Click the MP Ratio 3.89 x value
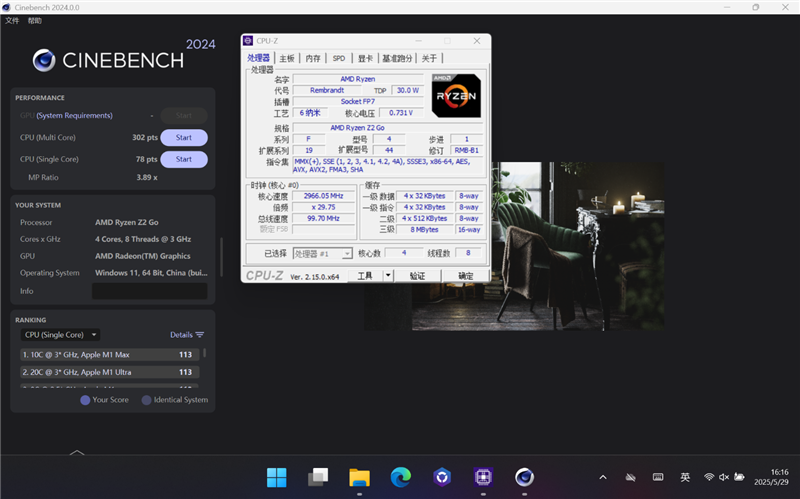800x499 pixels. pos(147,178)
